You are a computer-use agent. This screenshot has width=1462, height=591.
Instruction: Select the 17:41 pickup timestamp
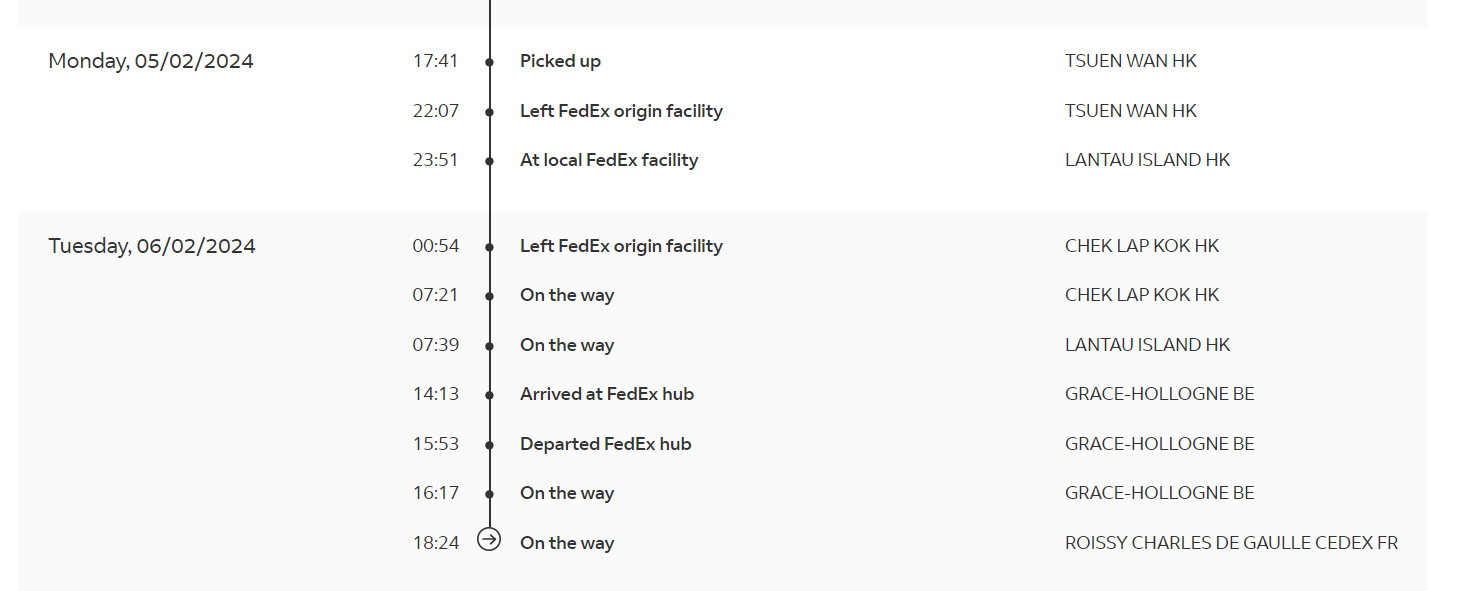tap(436, 61)
